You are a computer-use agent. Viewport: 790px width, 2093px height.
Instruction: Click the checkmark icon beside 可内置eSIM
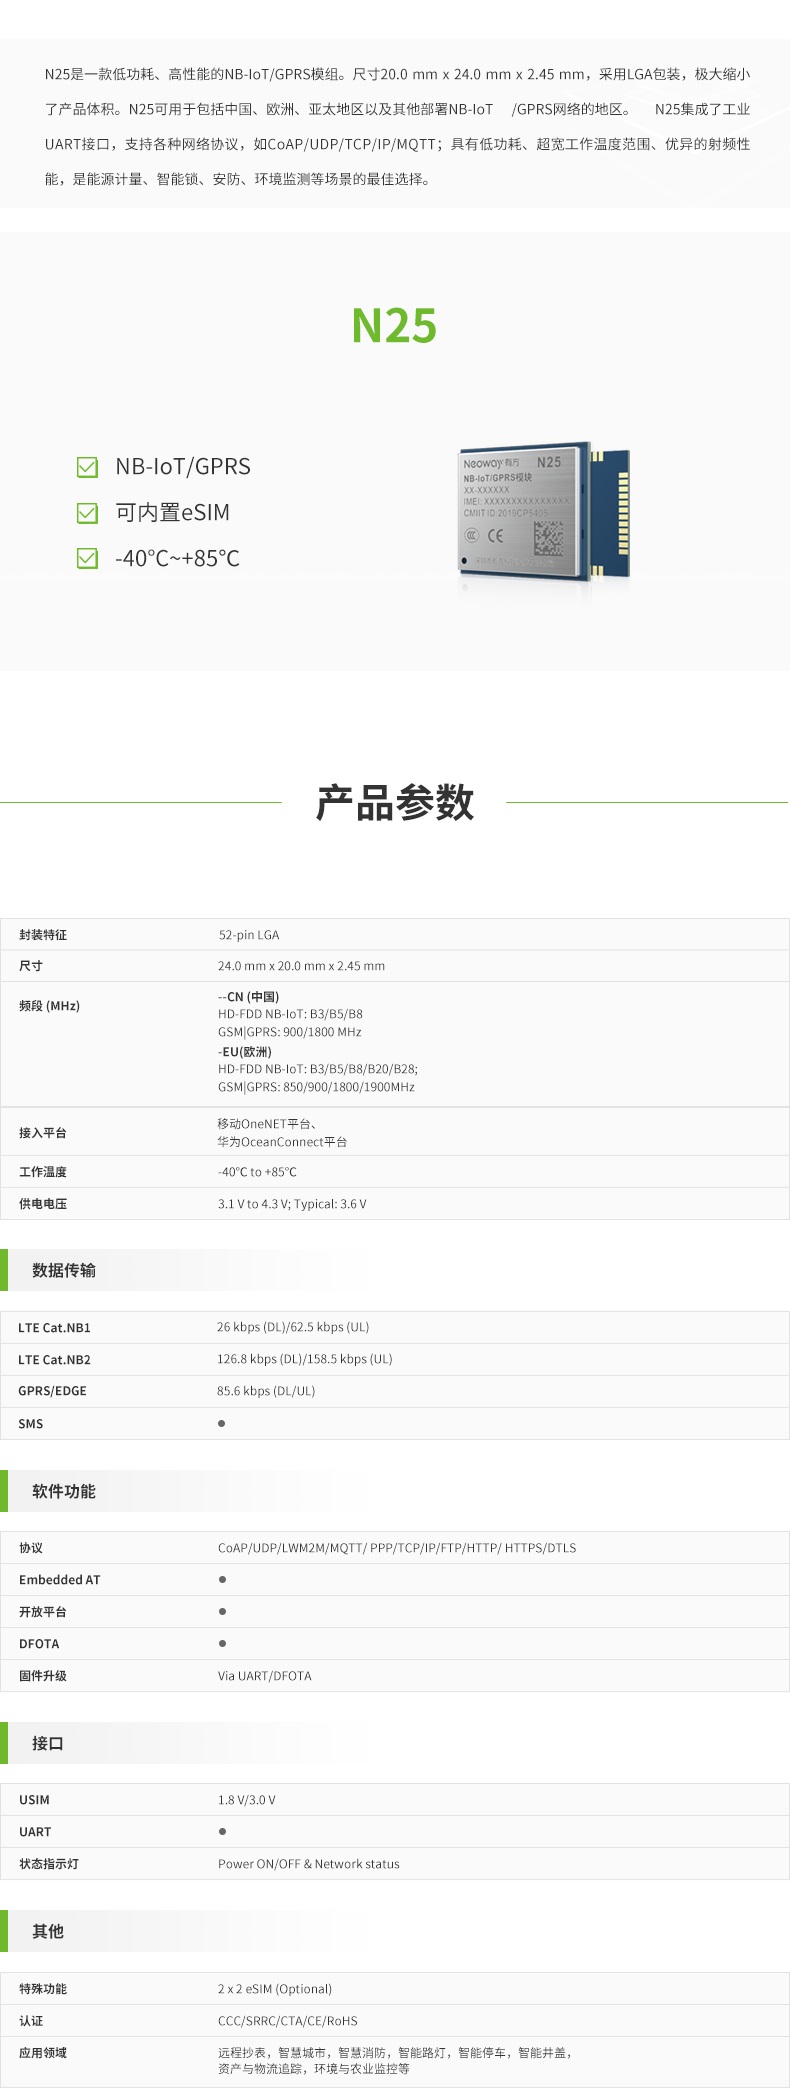[88, 513]
